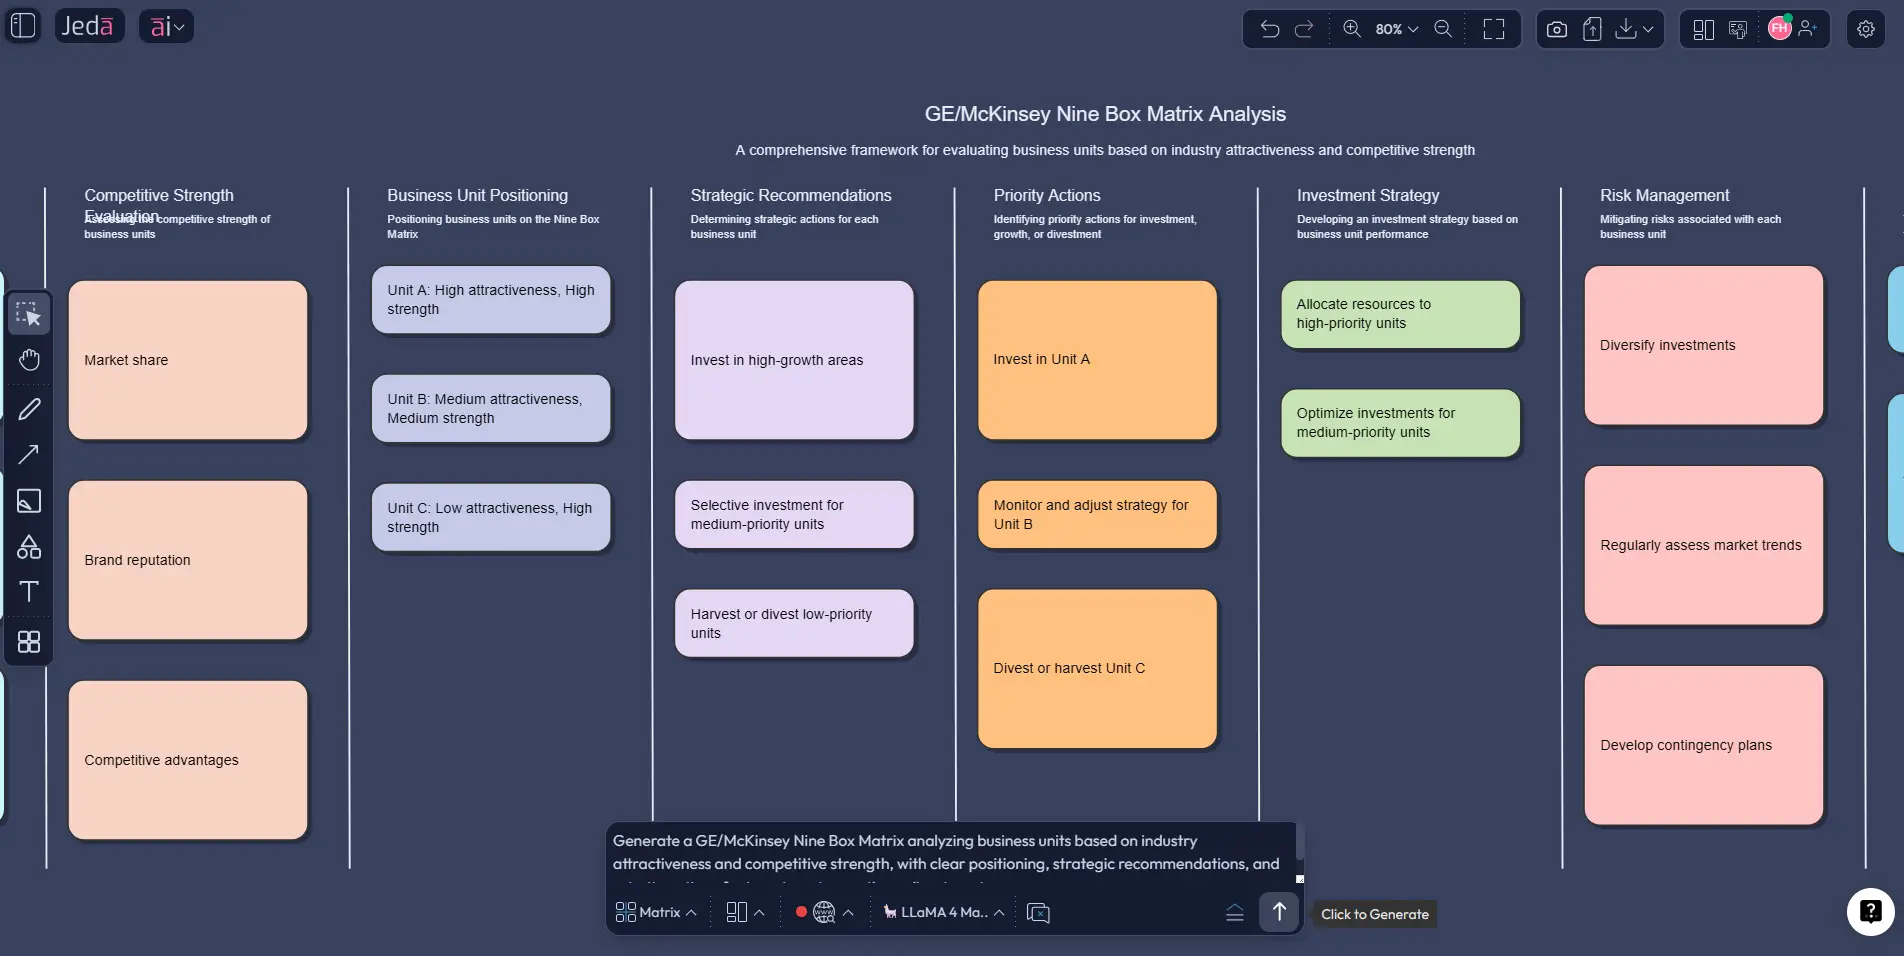Toggle the web search option
The height and width of the screenshot is (956, 1904).
pyautogui.click(x=824, y=912)
